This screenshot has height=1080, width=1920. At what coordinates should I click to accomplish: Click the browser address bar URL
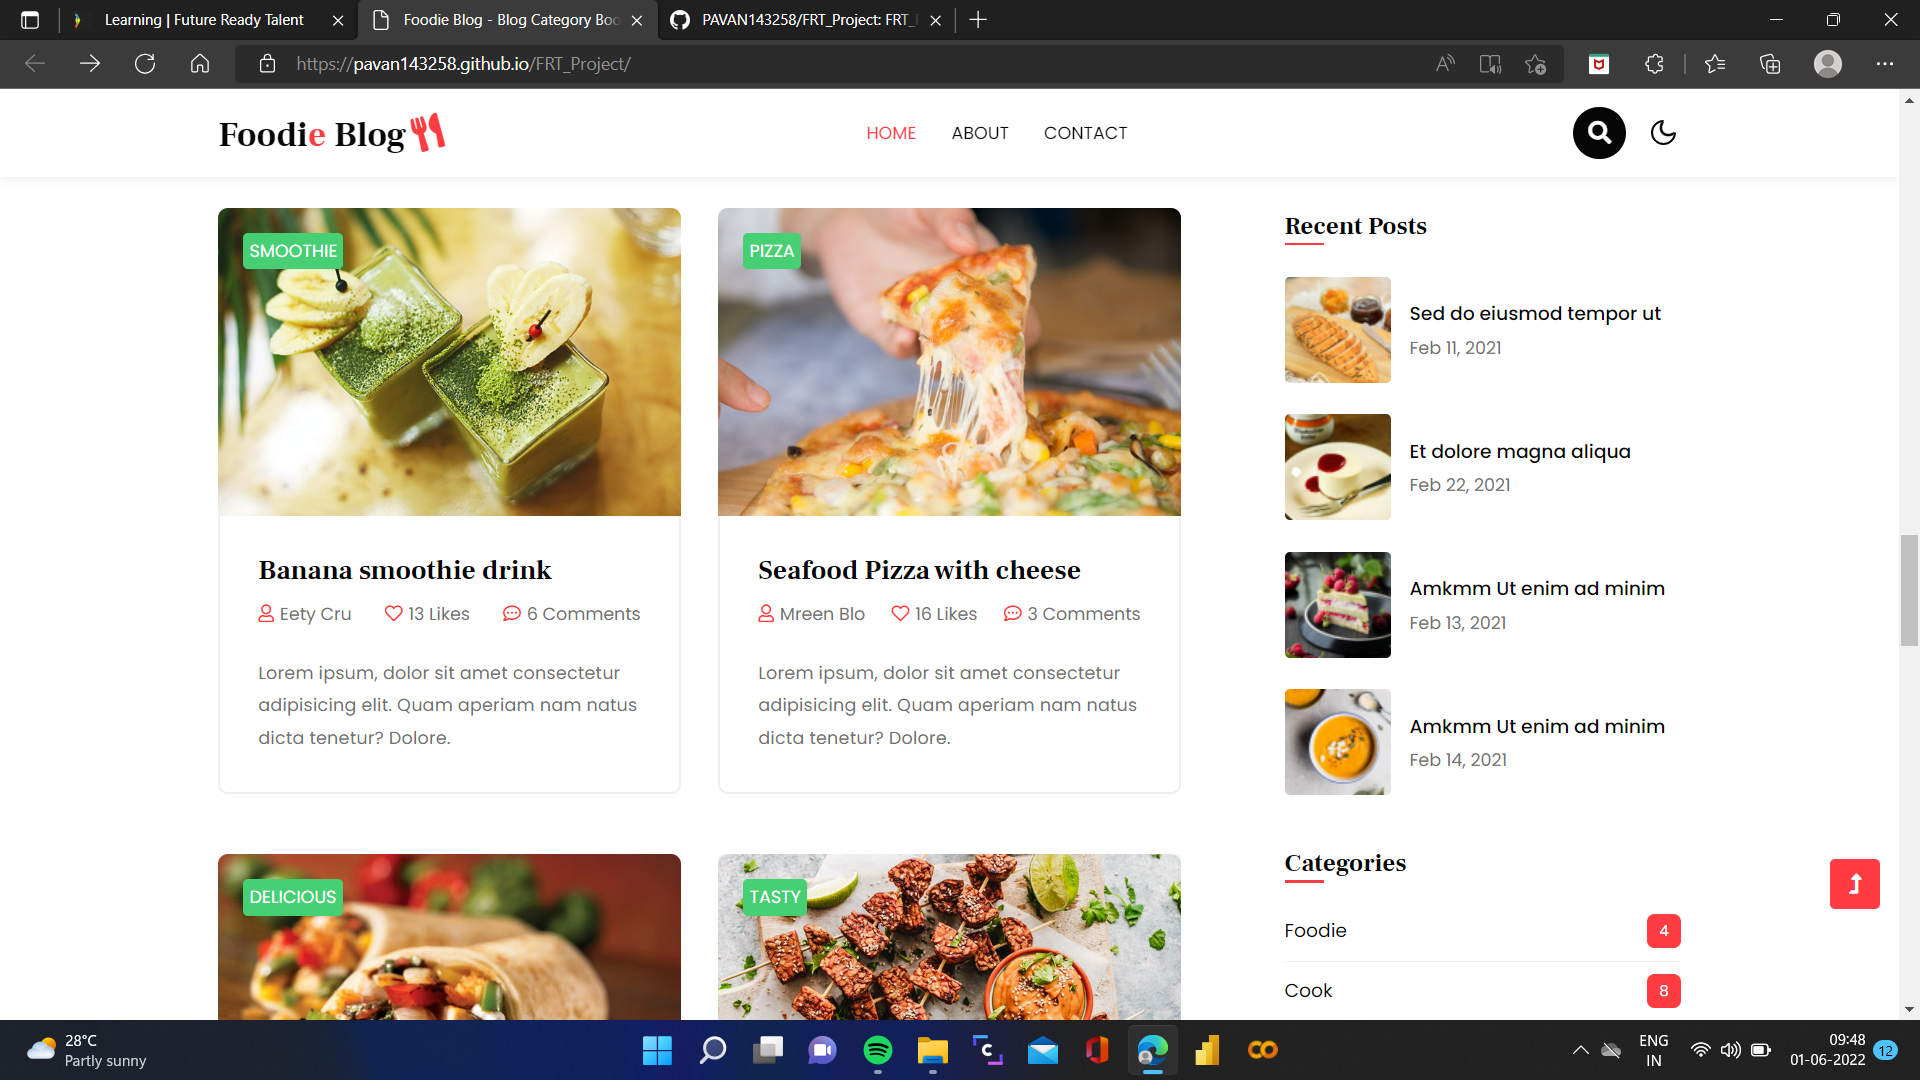[x=463, y=64]
